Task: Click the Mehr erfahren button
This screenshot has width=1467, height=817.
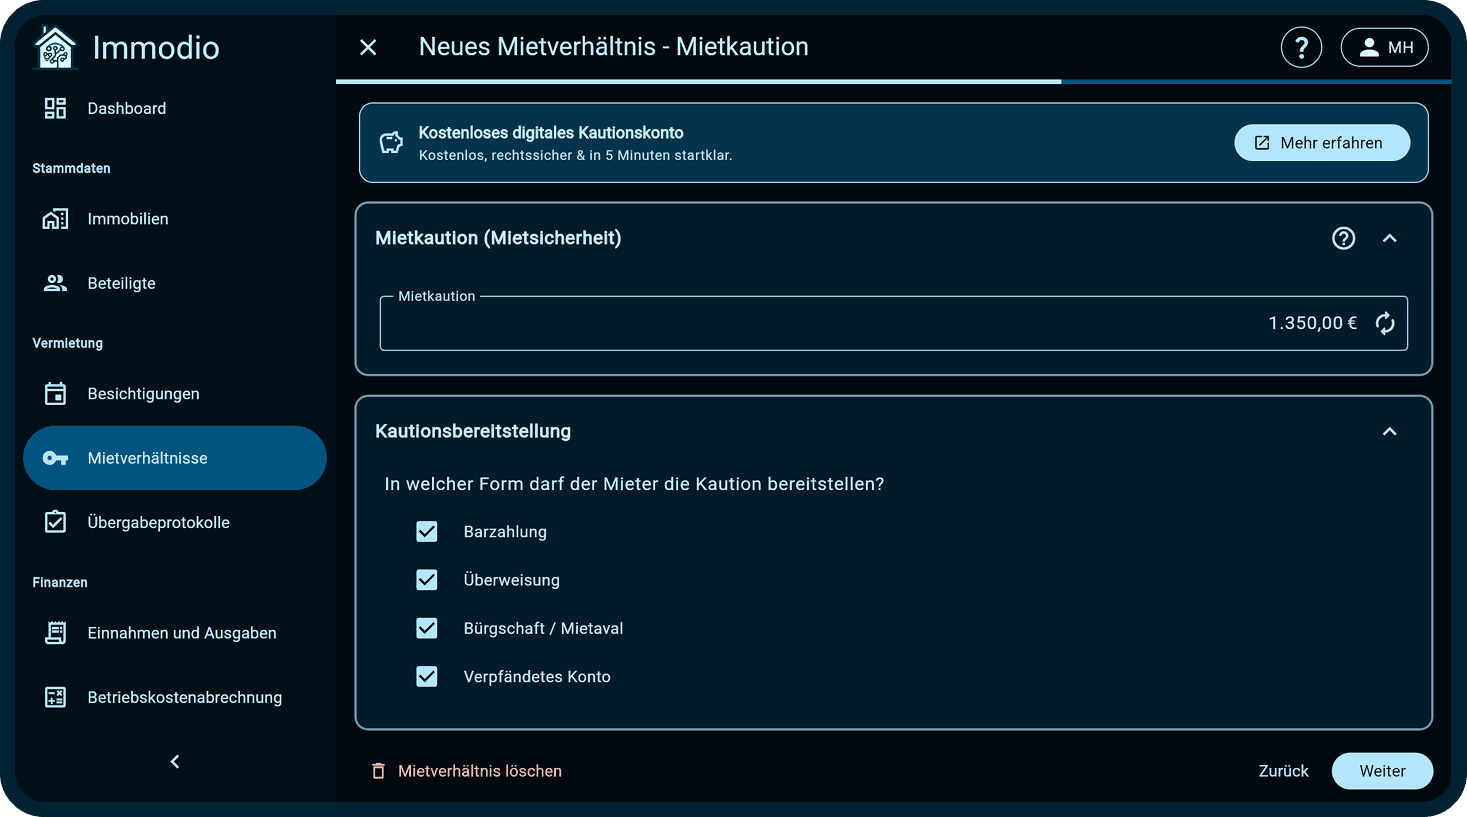Action: pyautogui.click(x=1322, y=143)
